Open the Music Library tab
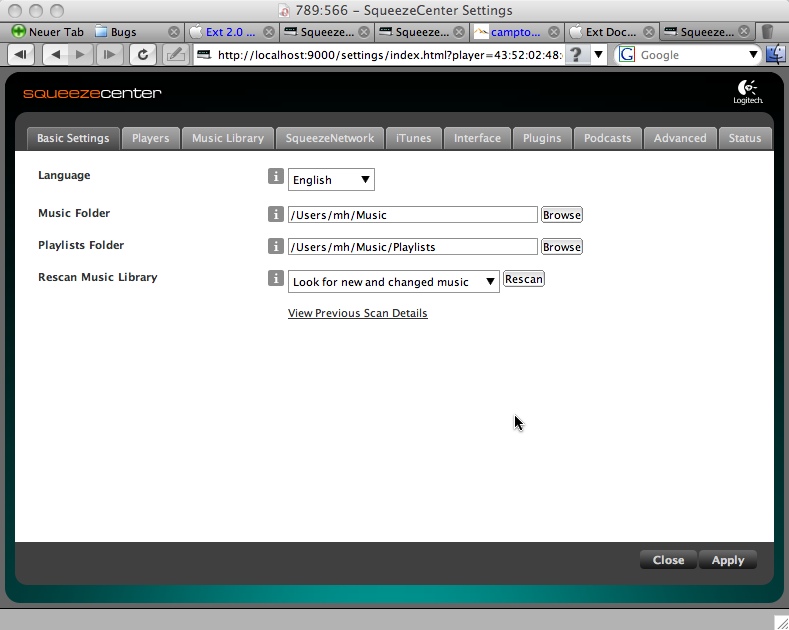 click(x=227, y=138)
